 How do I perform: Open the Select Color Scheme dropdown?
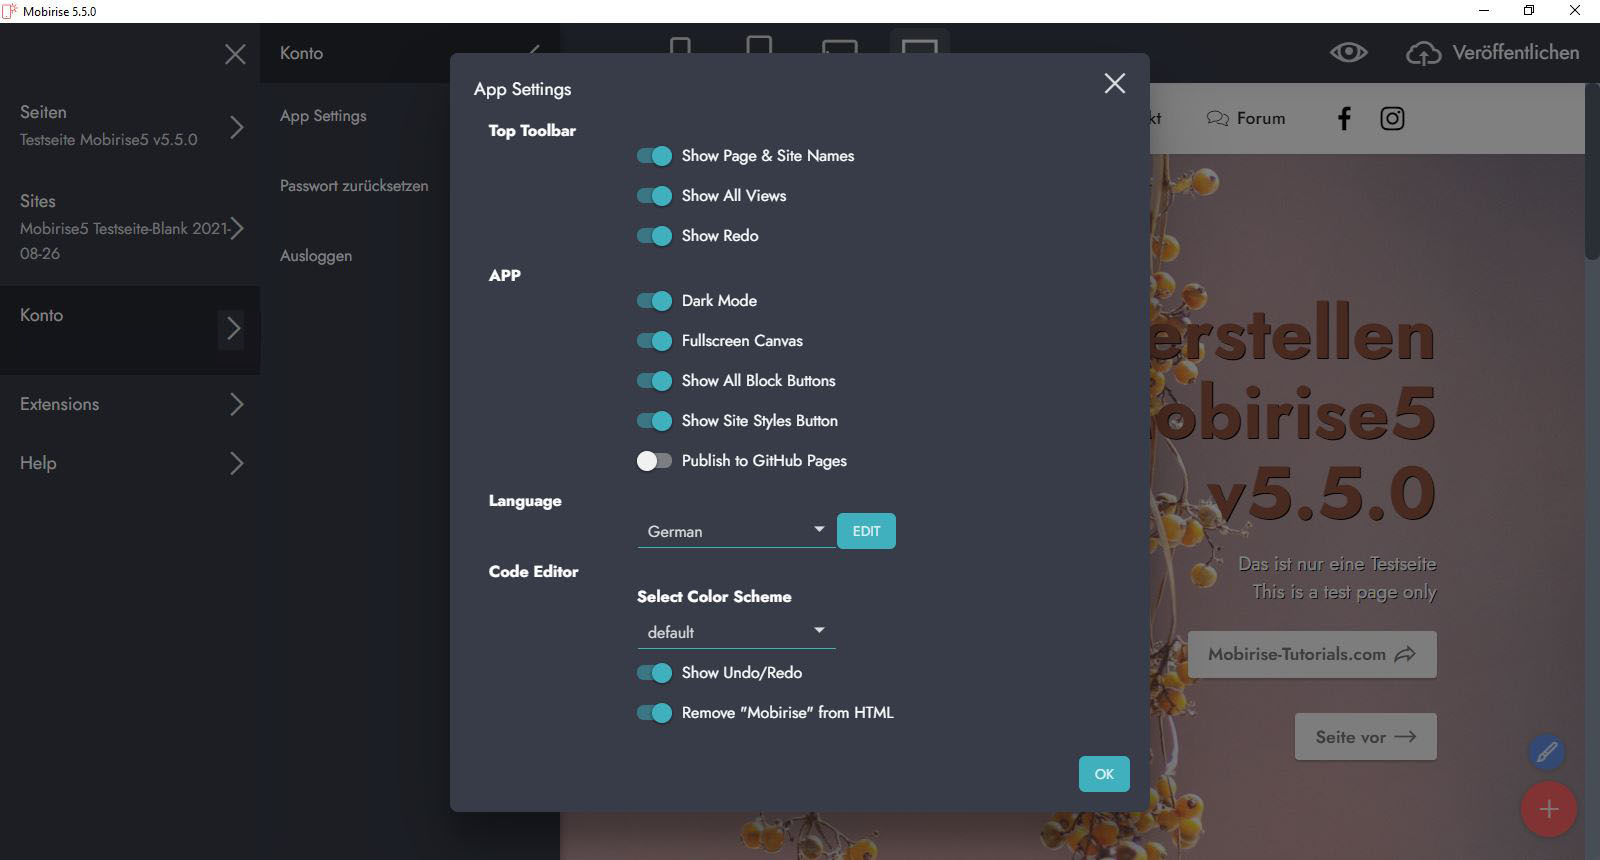735,632
